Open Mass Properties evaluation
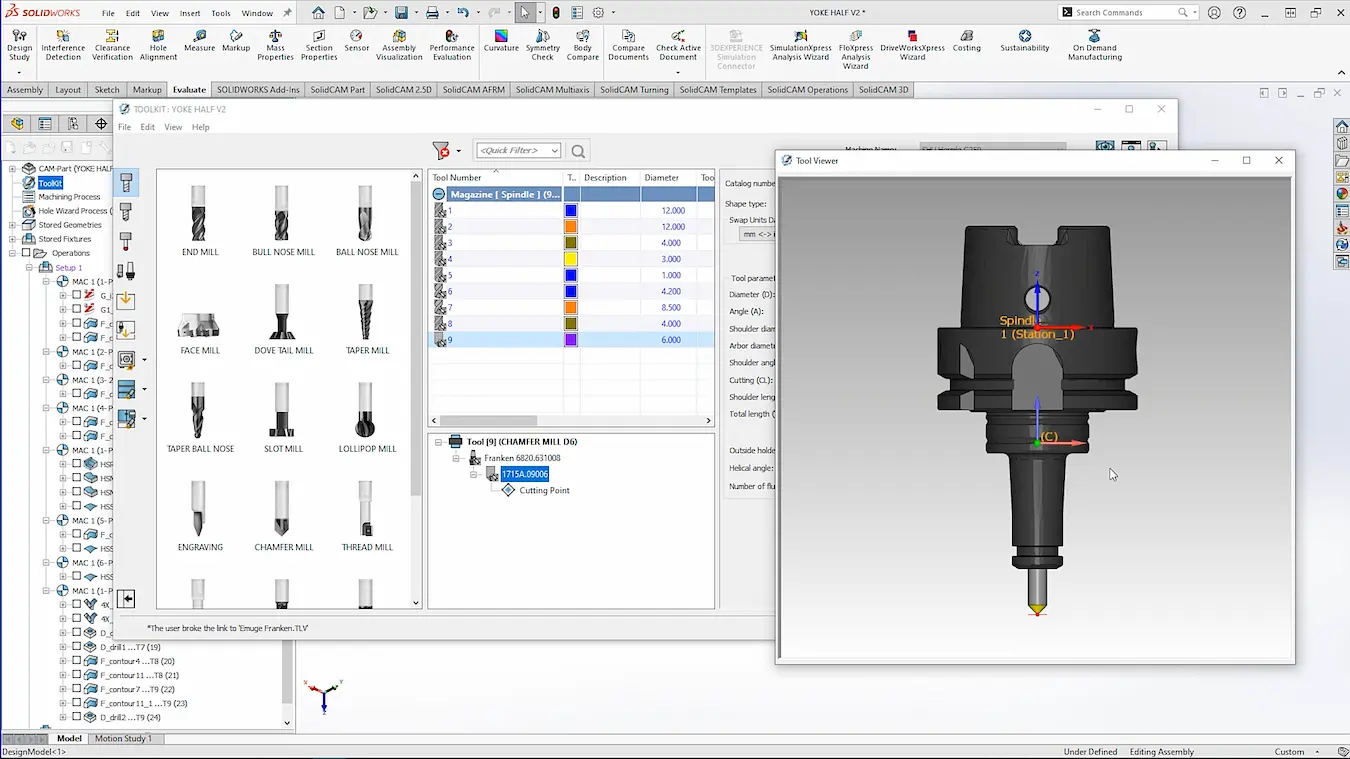 pos(275,46)
